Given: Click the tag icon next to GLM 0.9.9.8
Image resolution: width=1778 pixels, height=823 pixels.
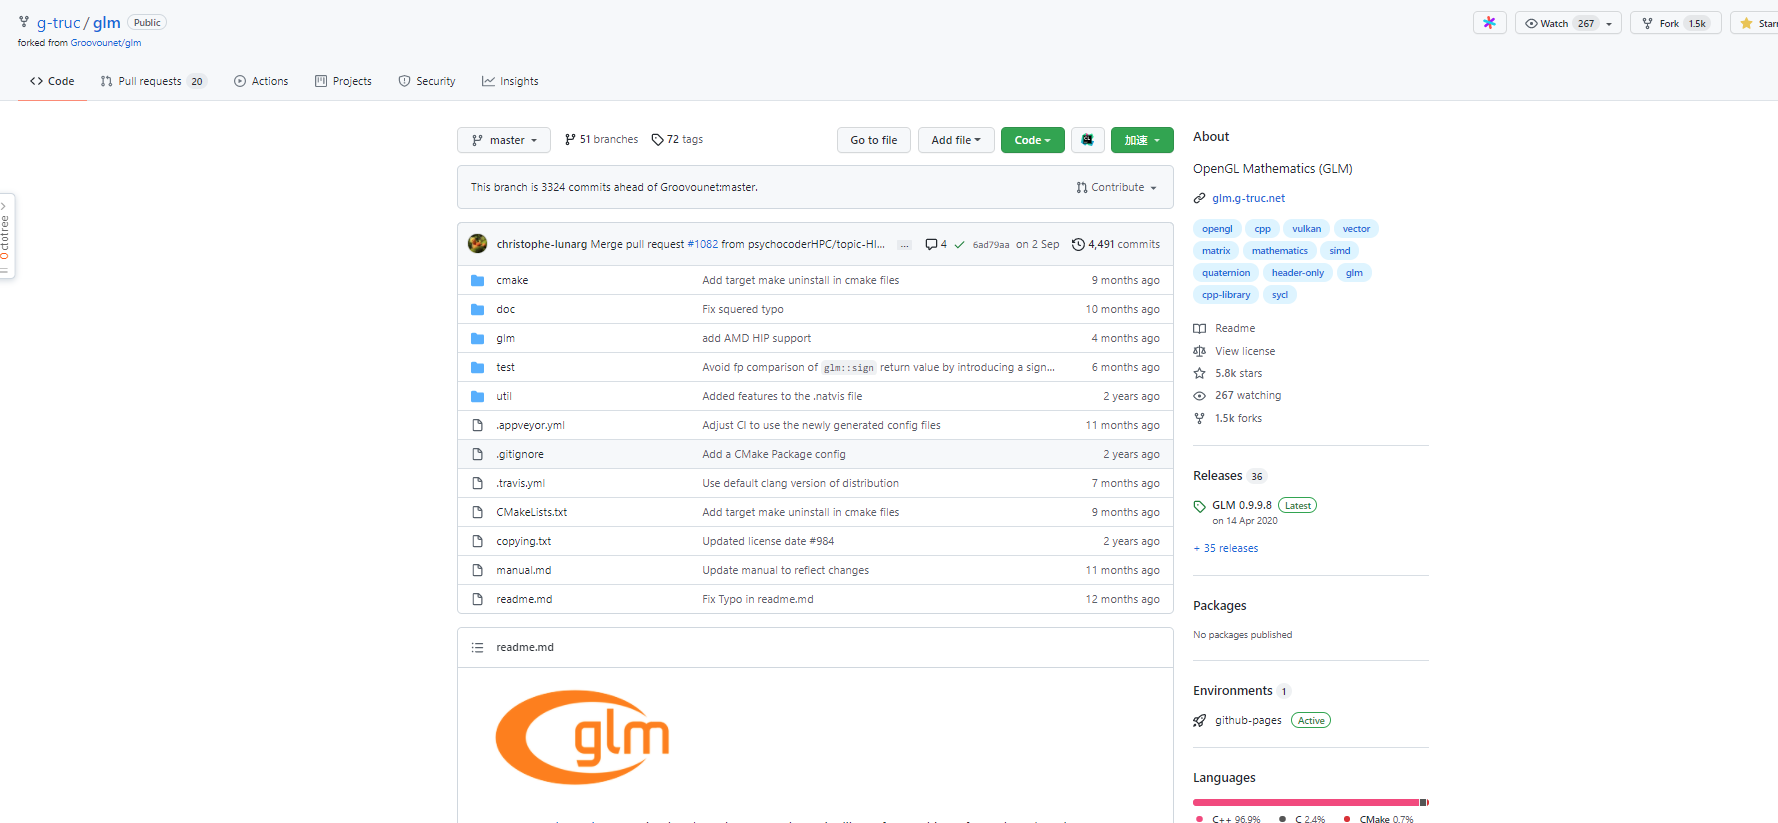Looking at the screenshot, I should 1200,506.
